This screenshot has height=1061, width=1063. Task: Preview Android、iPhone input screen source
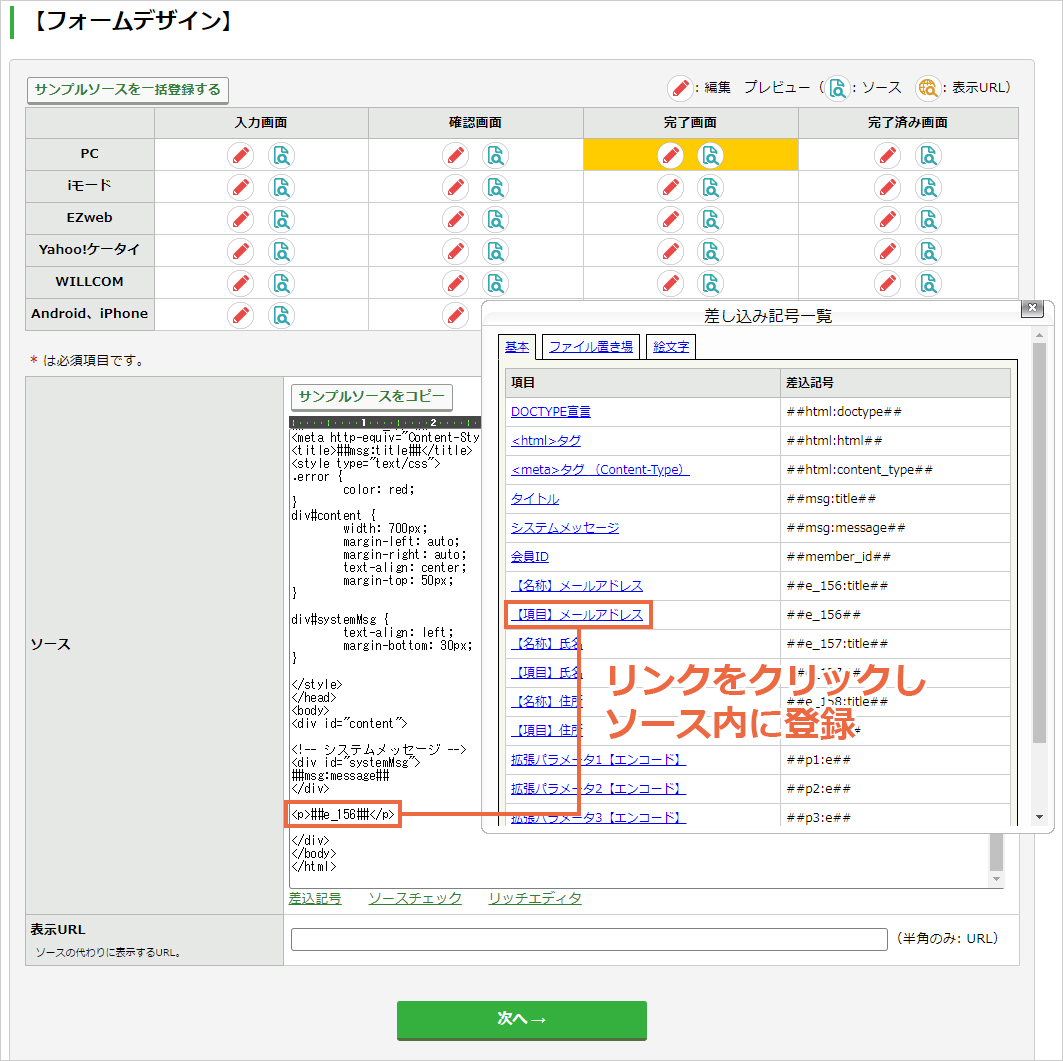point(281,315)
